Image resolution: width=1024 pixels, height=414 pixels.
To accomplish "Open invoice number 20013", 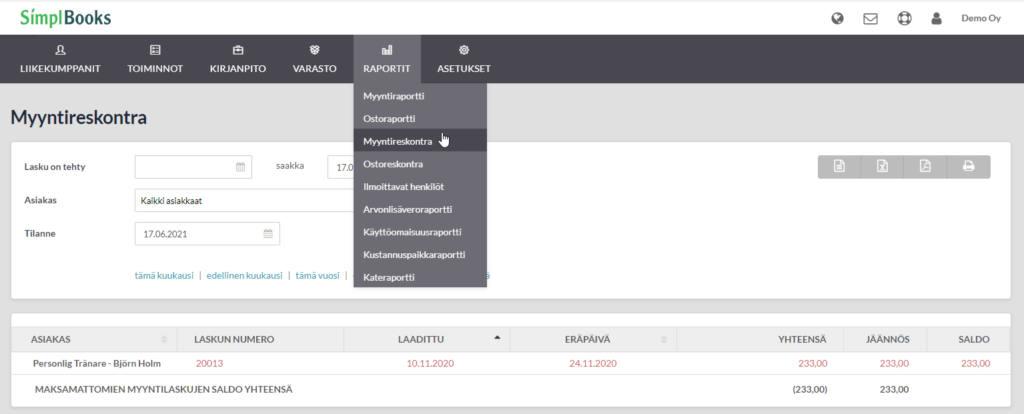I will 209,364.
